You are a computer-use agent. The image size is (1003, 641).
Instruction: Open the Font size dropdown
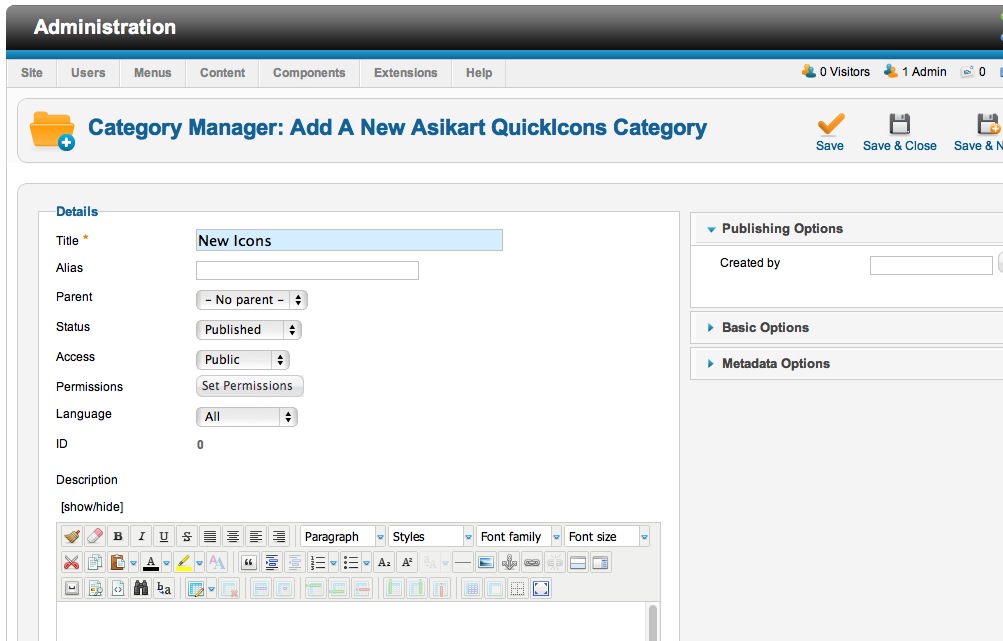[607, 536]
